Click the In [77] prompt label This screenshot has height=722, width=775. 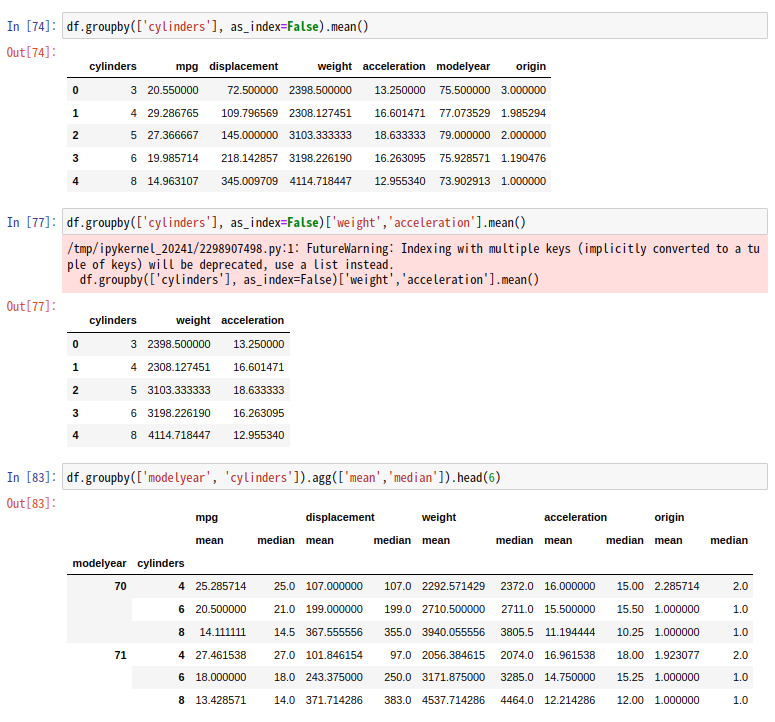click(x=32, y=222)
